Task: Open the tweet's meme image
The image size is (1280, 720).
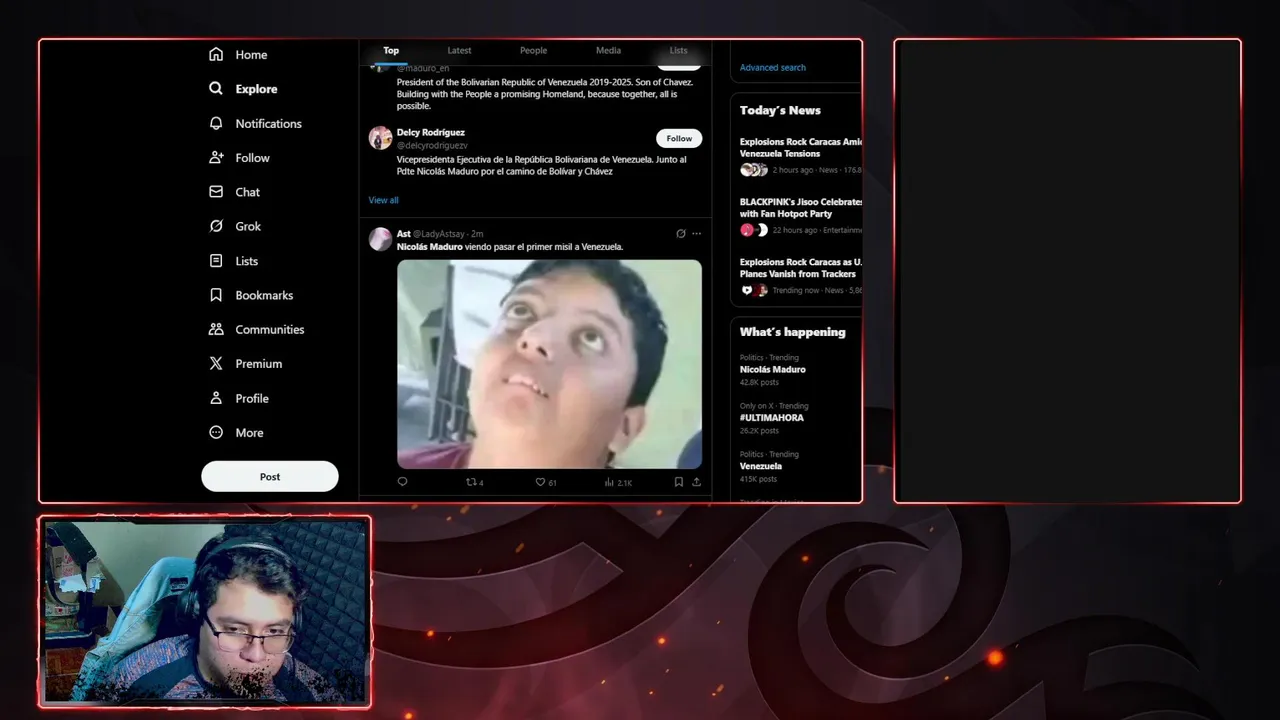Action: [549, 364]
